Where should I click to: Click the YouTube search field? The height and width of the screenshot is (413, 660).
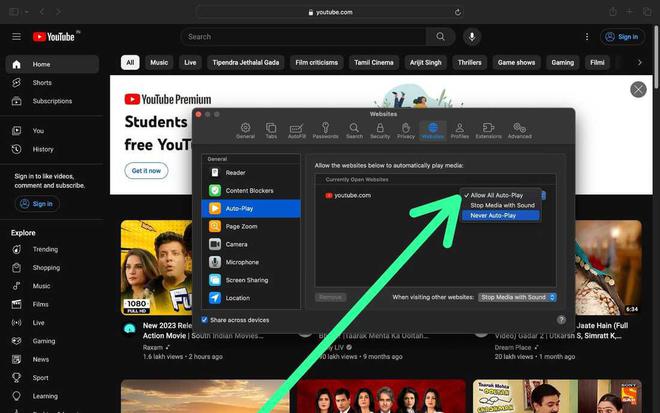click(x=303, y=37)
